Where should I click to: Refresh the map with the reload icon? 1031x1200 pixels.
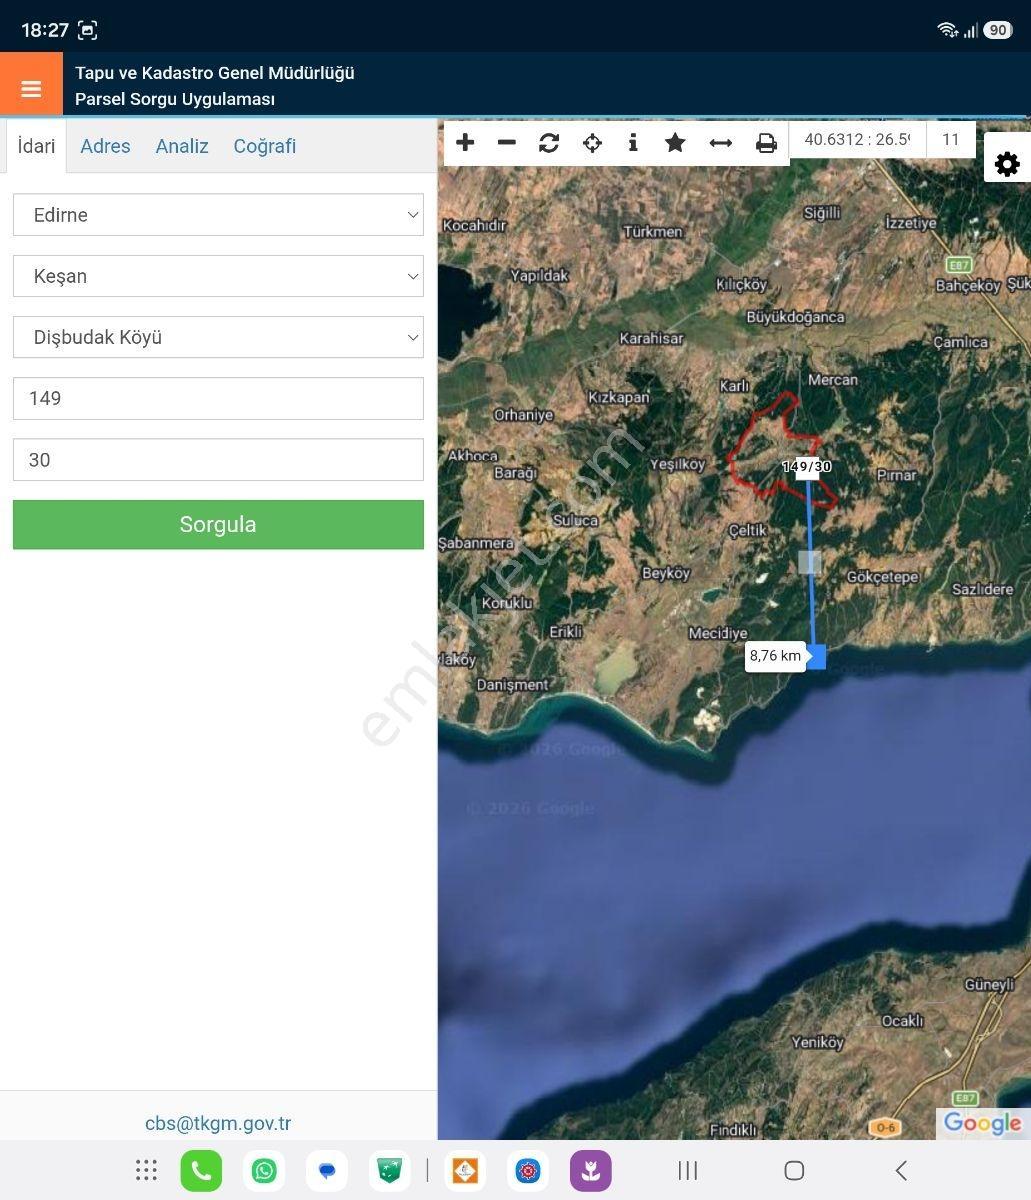(x=549, y=143)
